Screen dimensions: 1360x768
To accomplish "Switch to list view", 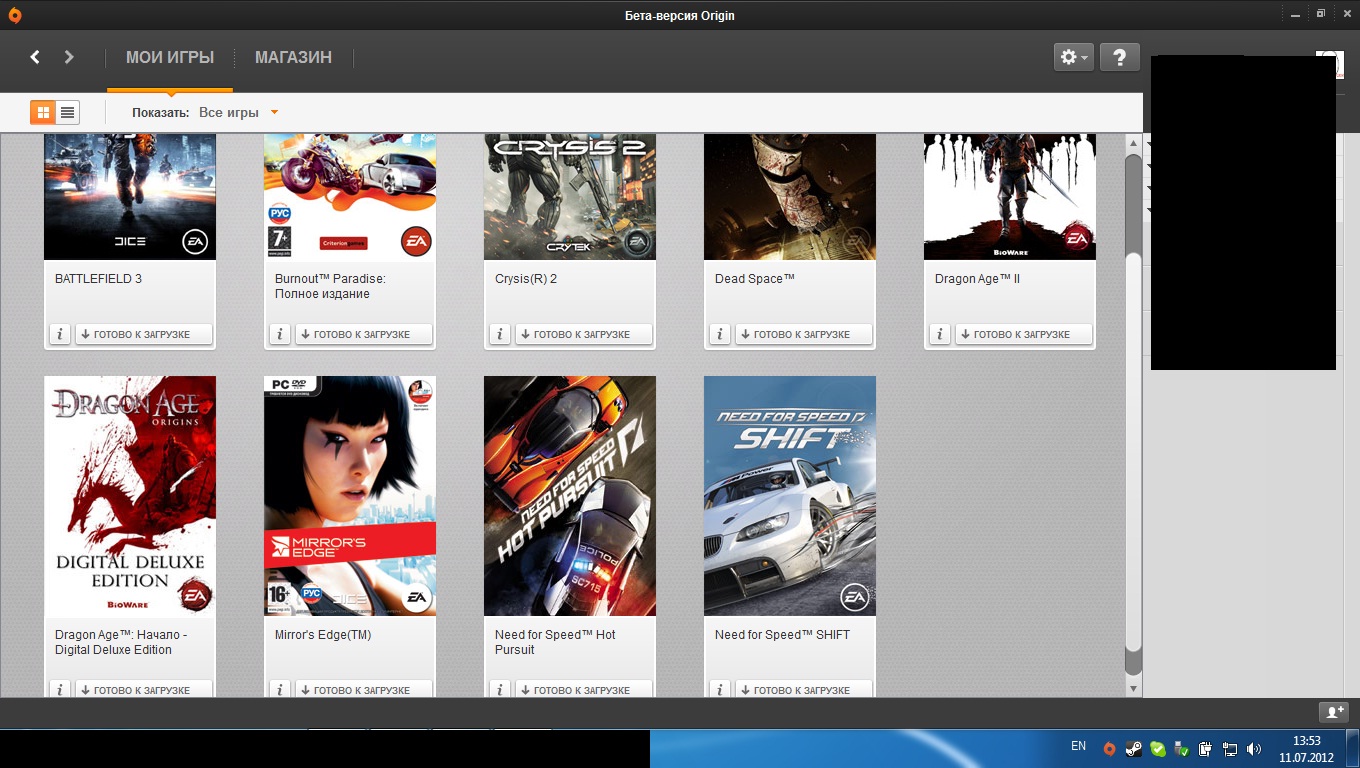I will click(x=67, y=112).
